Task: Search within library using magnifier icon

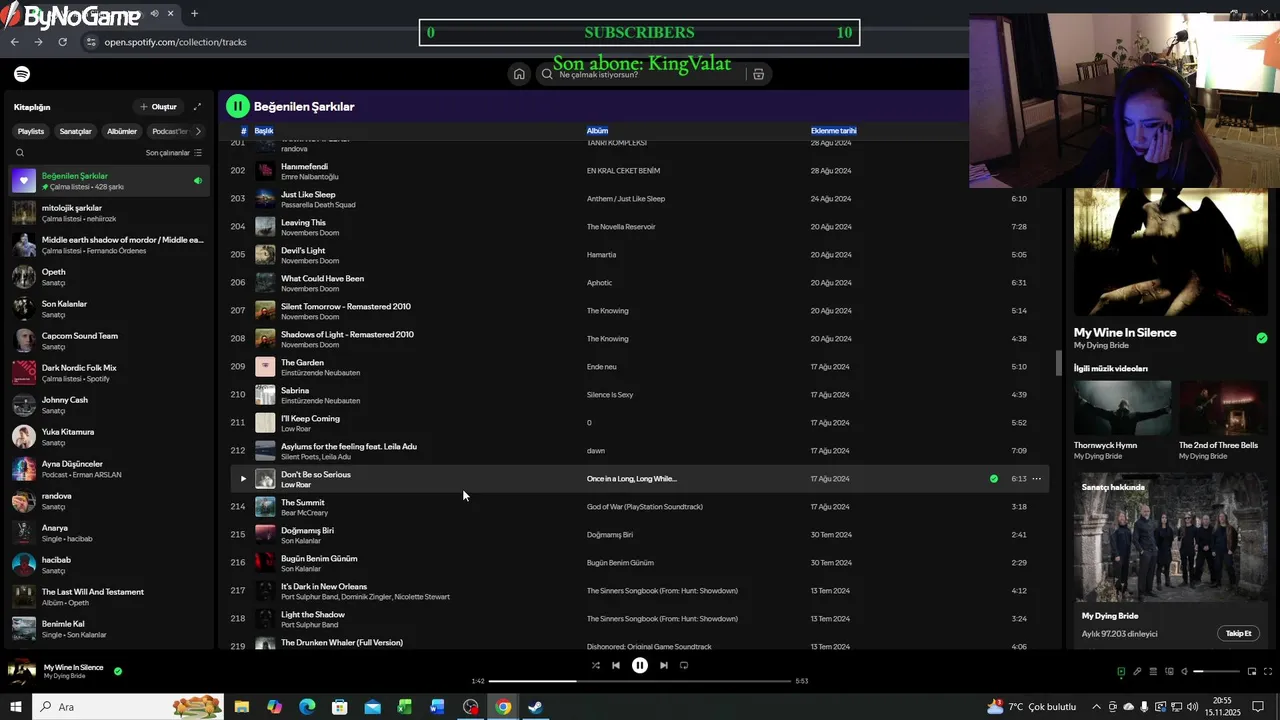Action: [20, 153]
